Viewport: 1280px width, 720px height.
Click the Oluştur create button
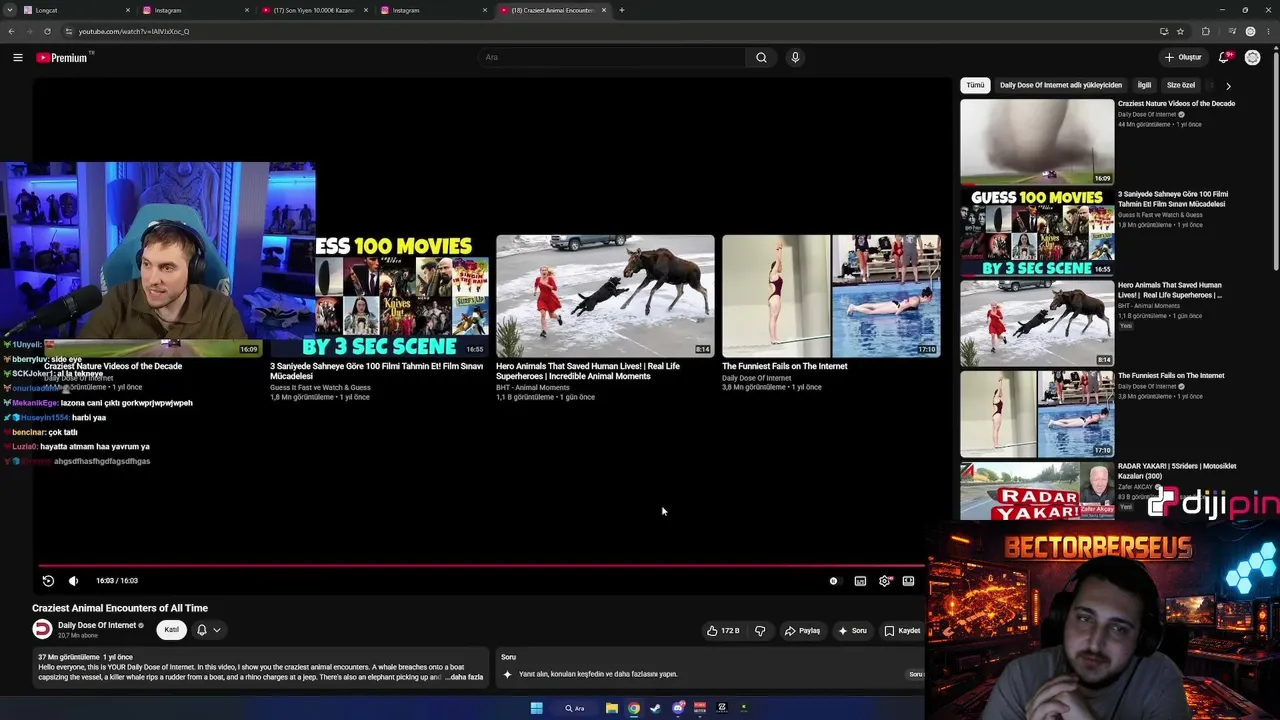1183,58
